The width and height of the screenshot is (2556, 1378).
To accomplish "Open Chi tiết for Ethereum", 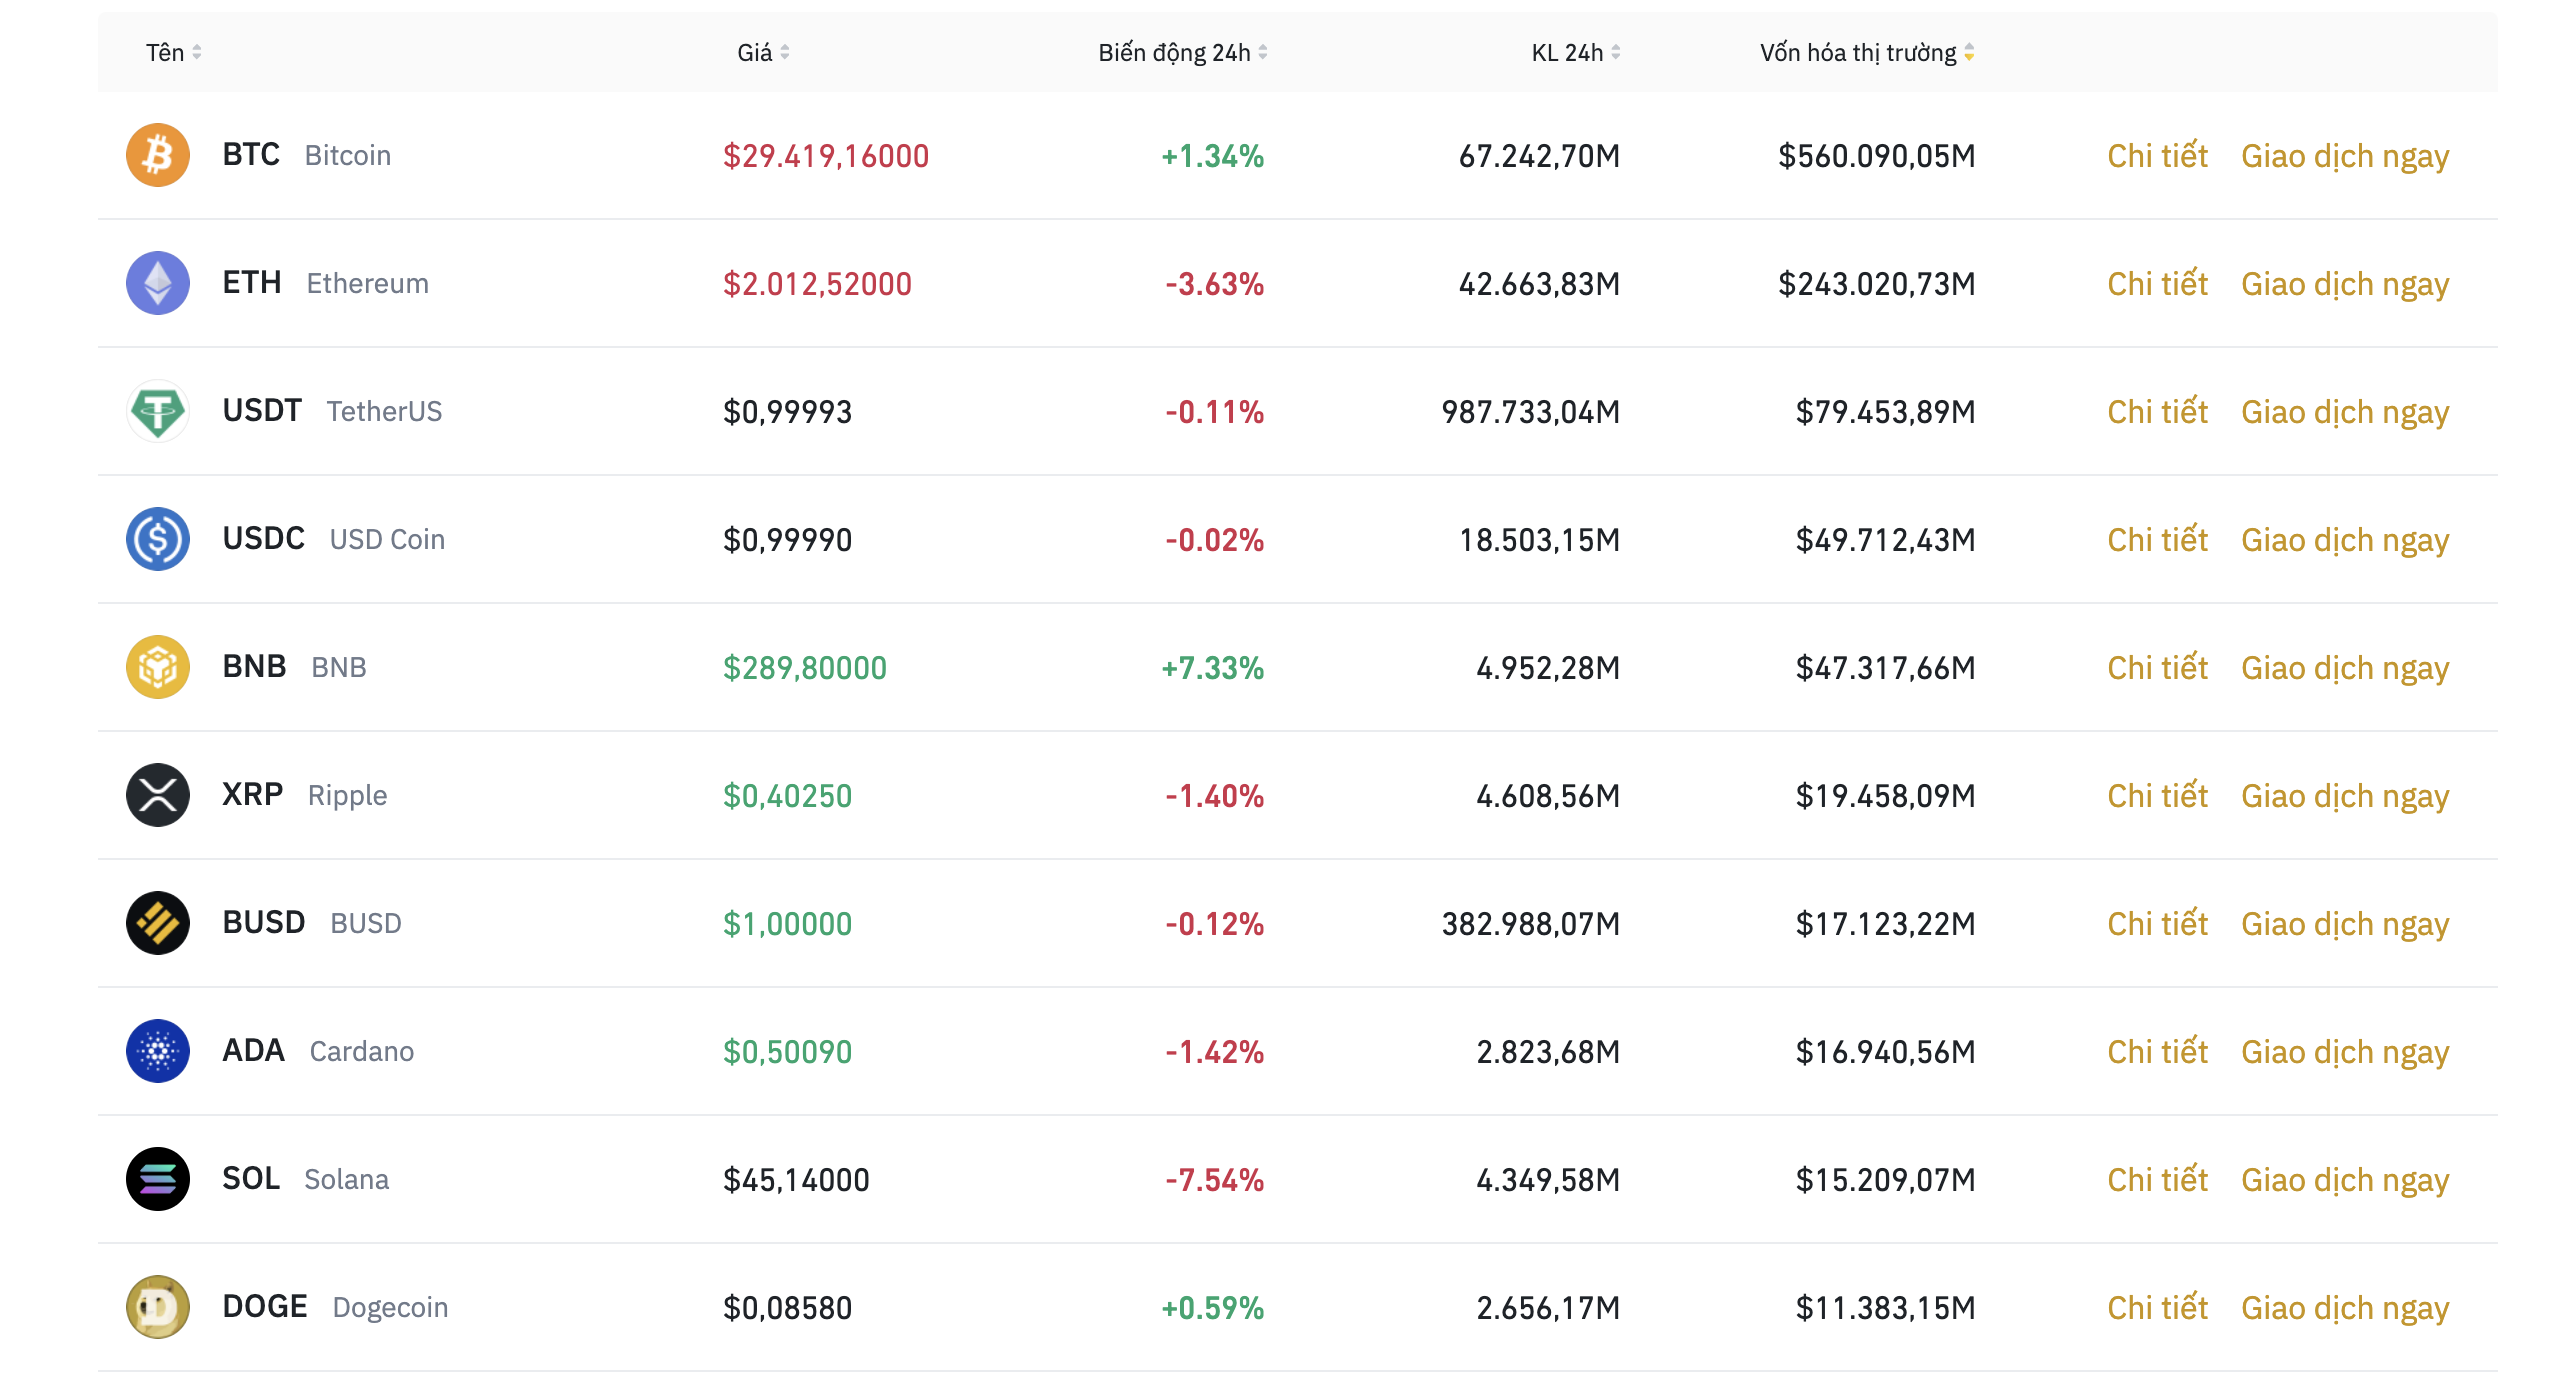I will point(2157,284).
